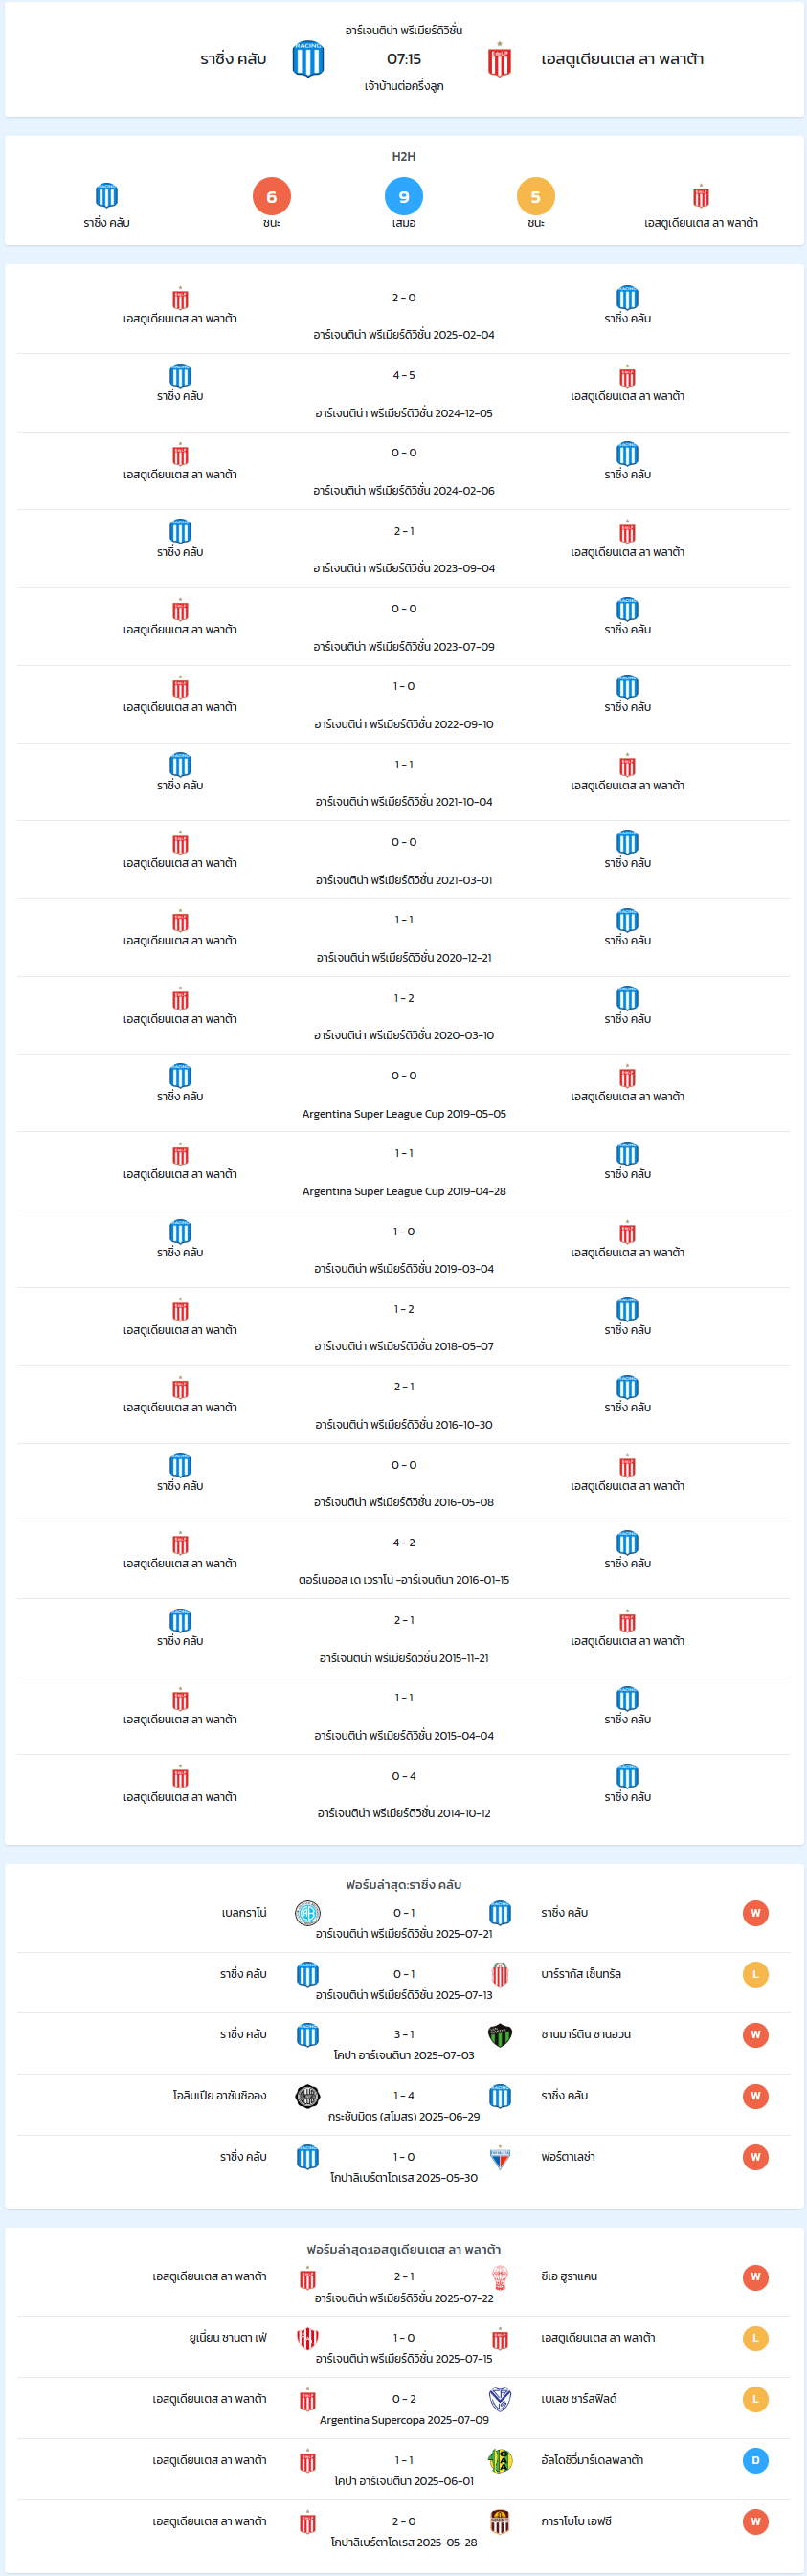Click the yellow badge showing 5 wins

coord(536,196)
